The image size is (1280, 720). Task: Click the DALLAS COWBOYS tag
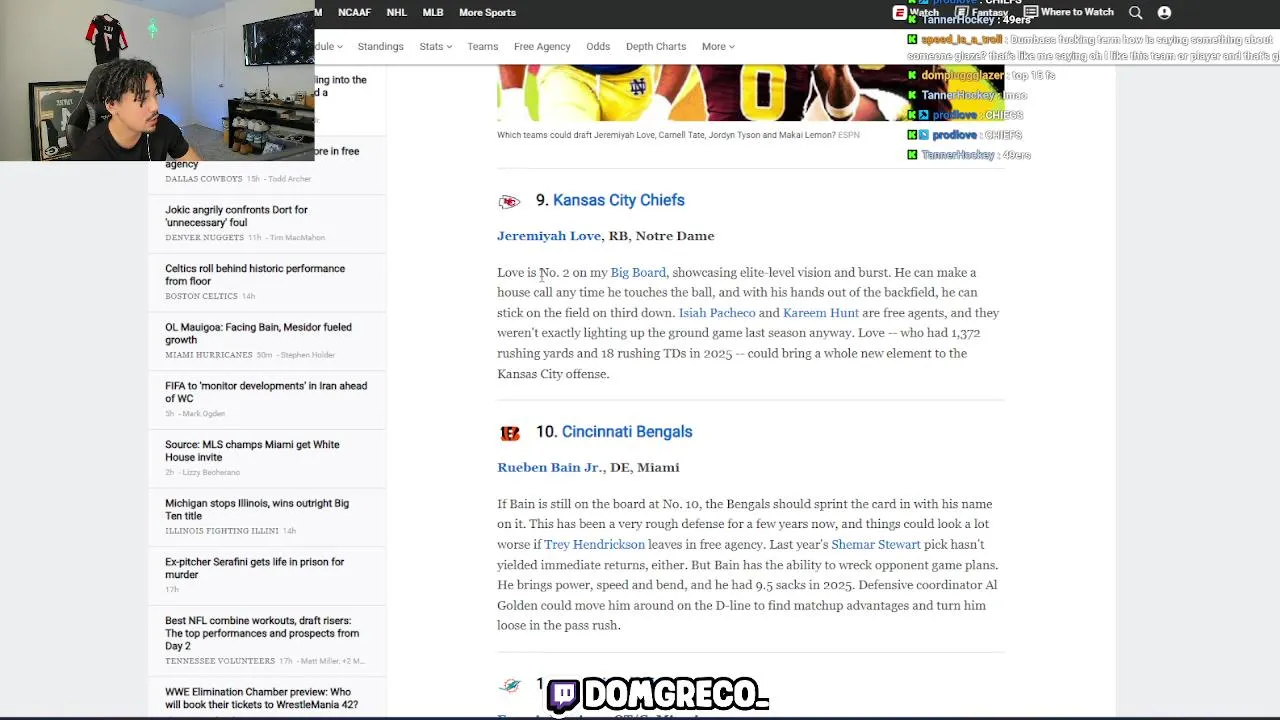pos(203,179)
